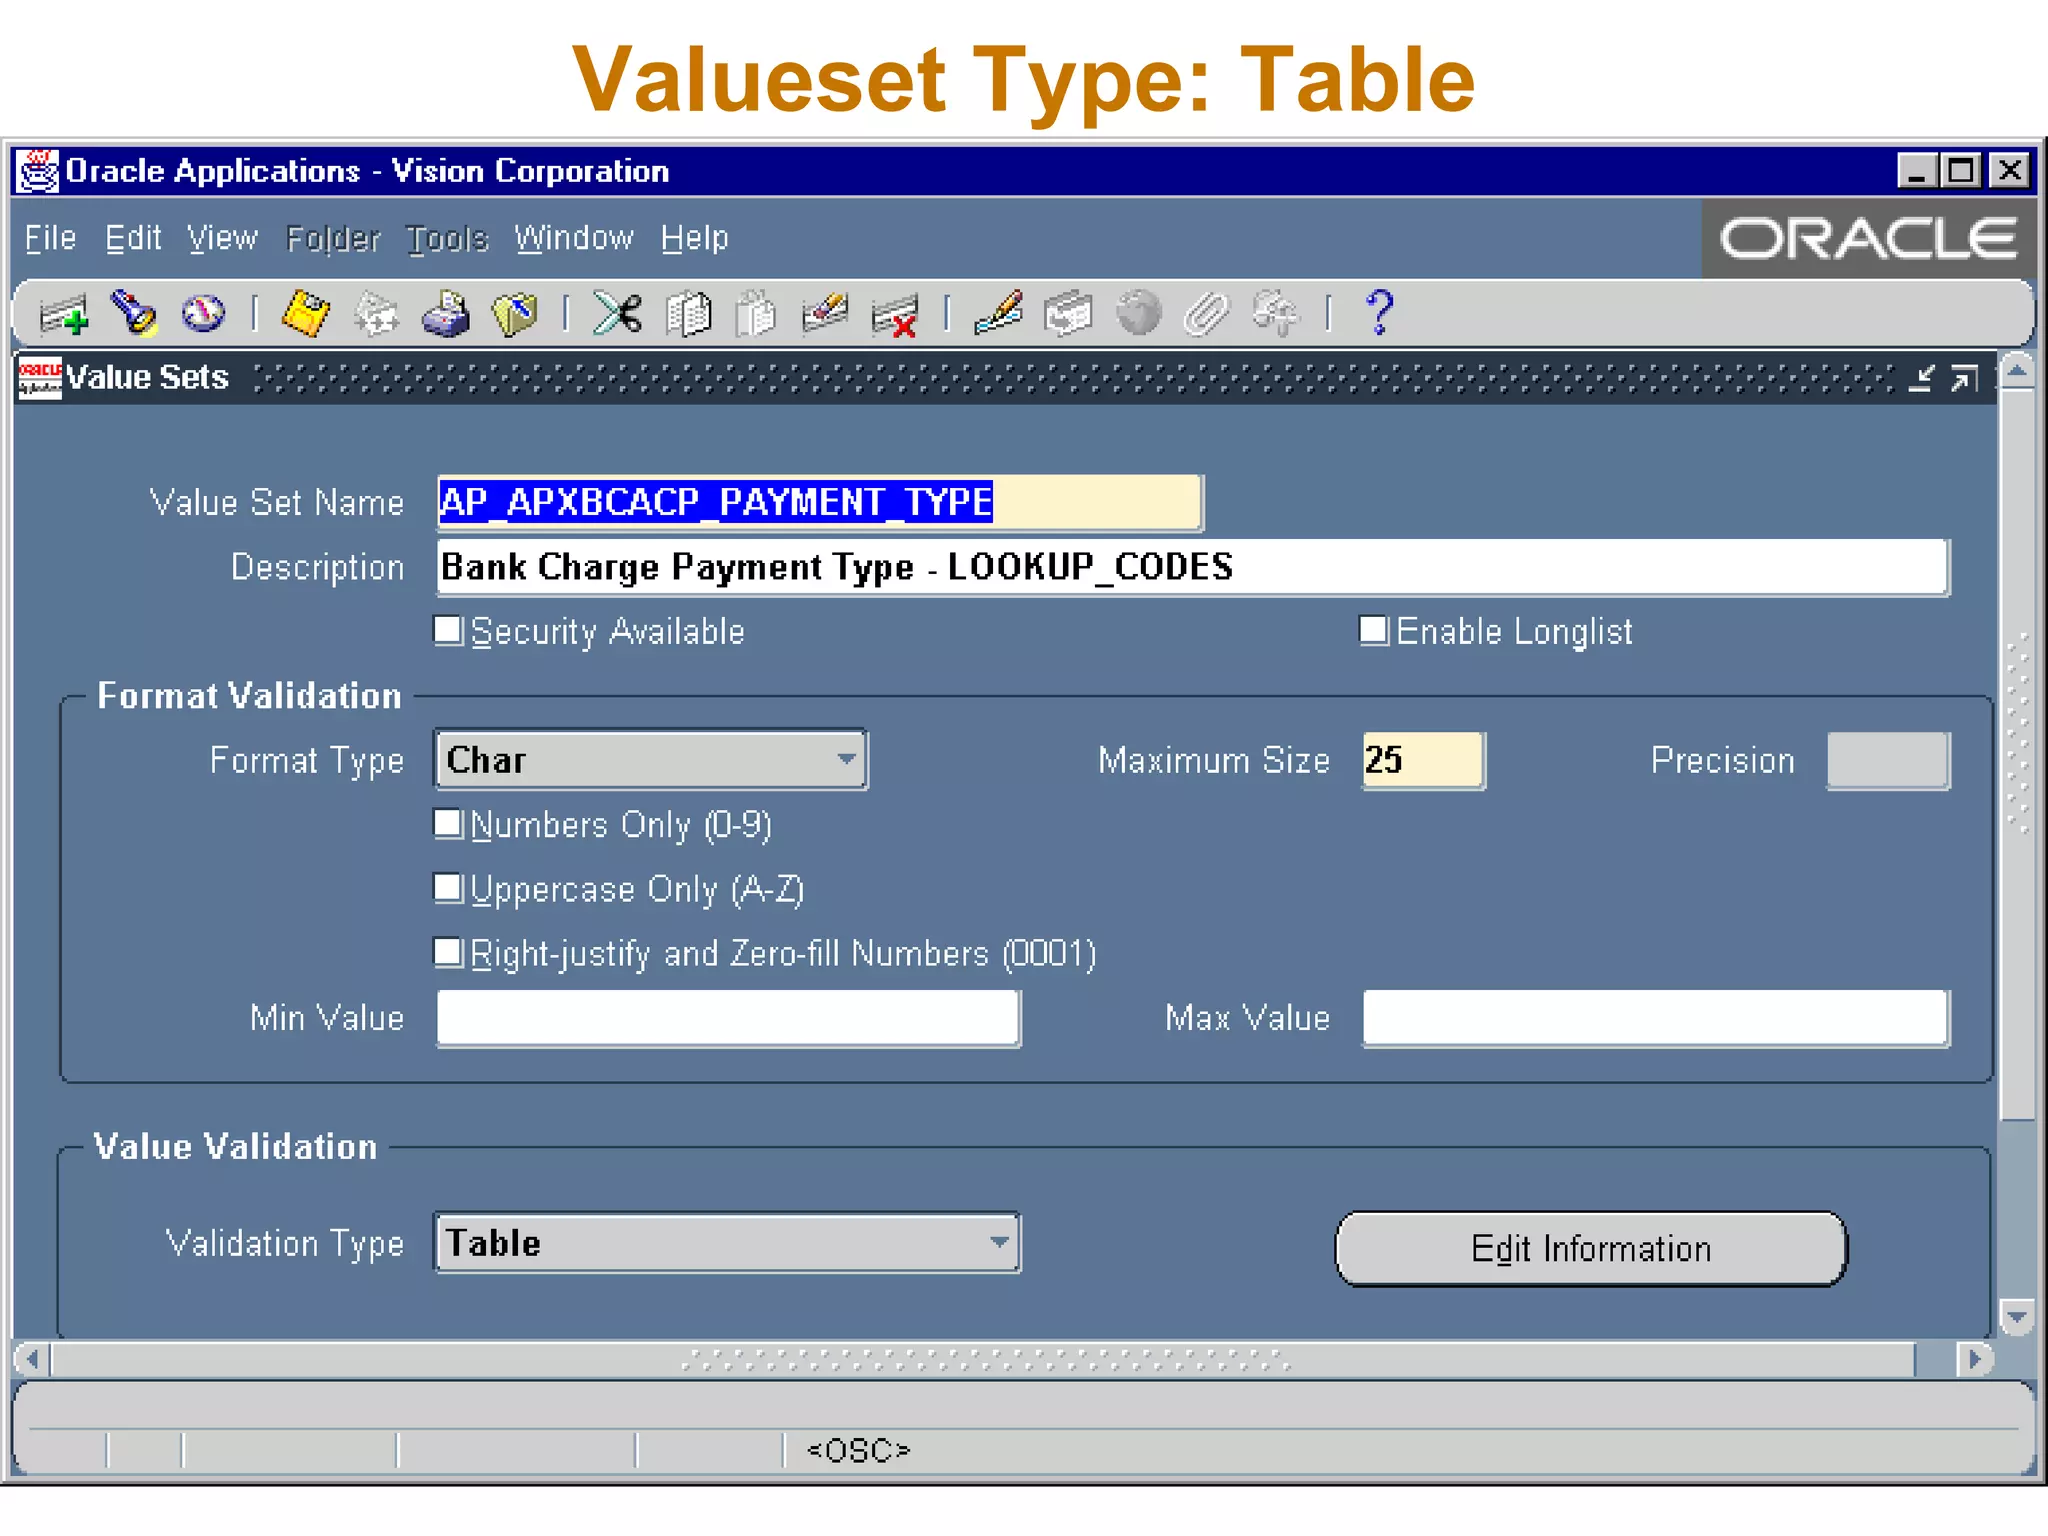Click the Paste clipboard icon
Image resolution: width=2048 pixels, height=1536 pixels.
coord(756,315)
